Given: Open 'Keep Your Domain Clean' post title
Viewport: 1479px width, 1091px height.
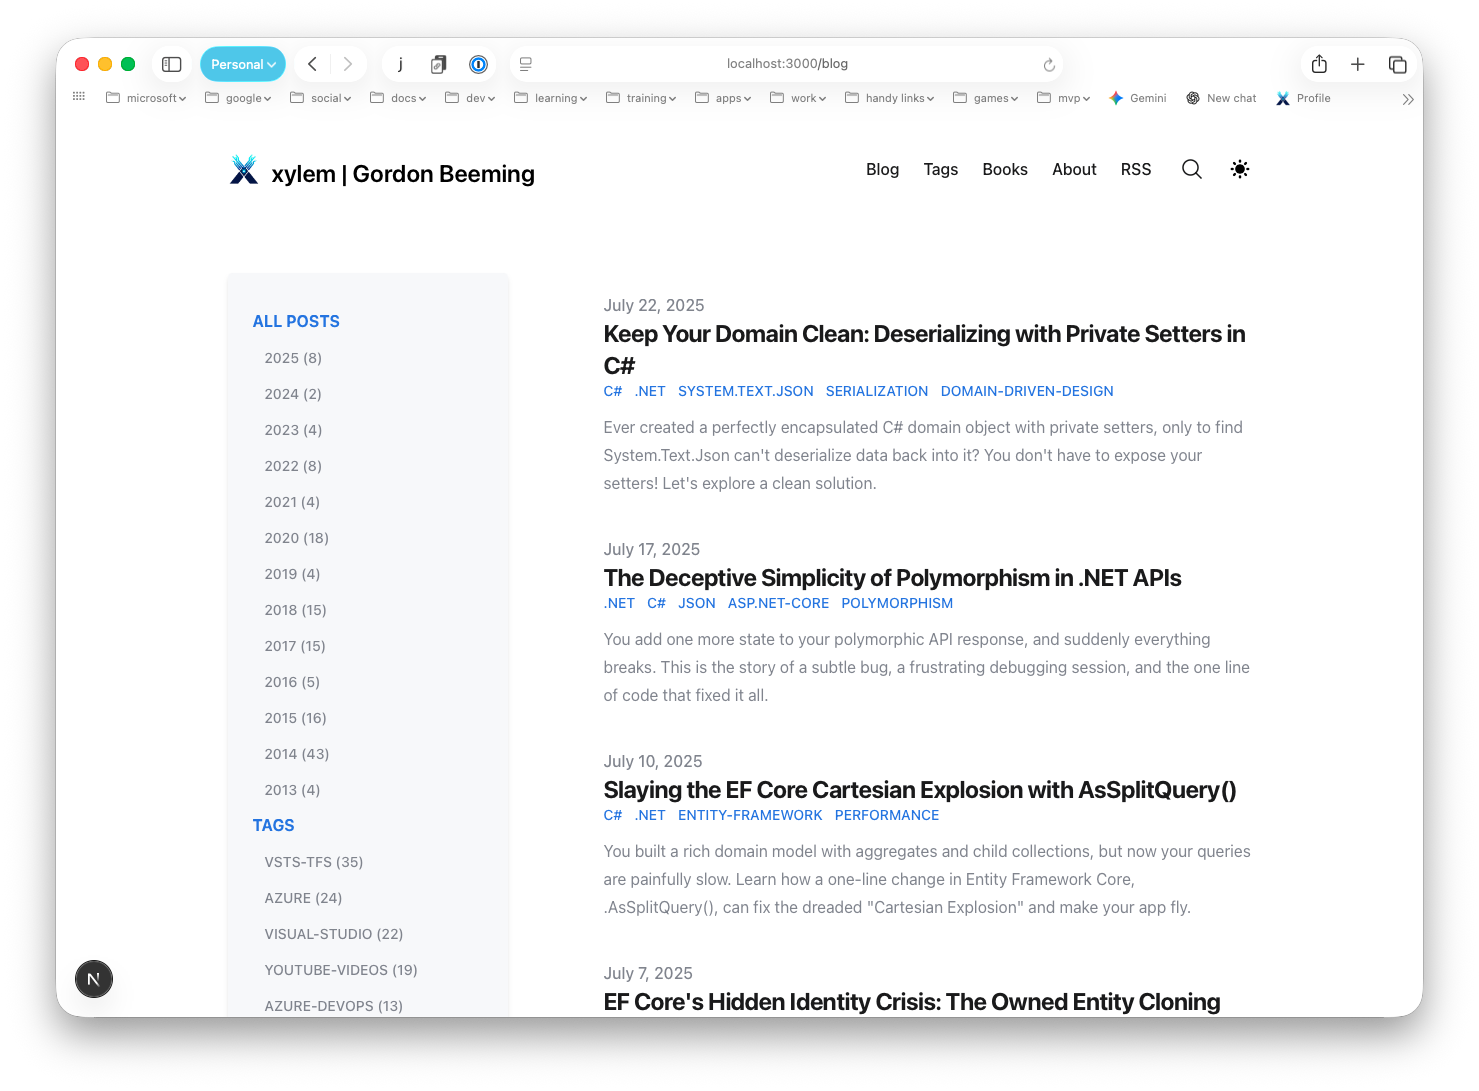Looking at the screenshot, I should (924, 349).
